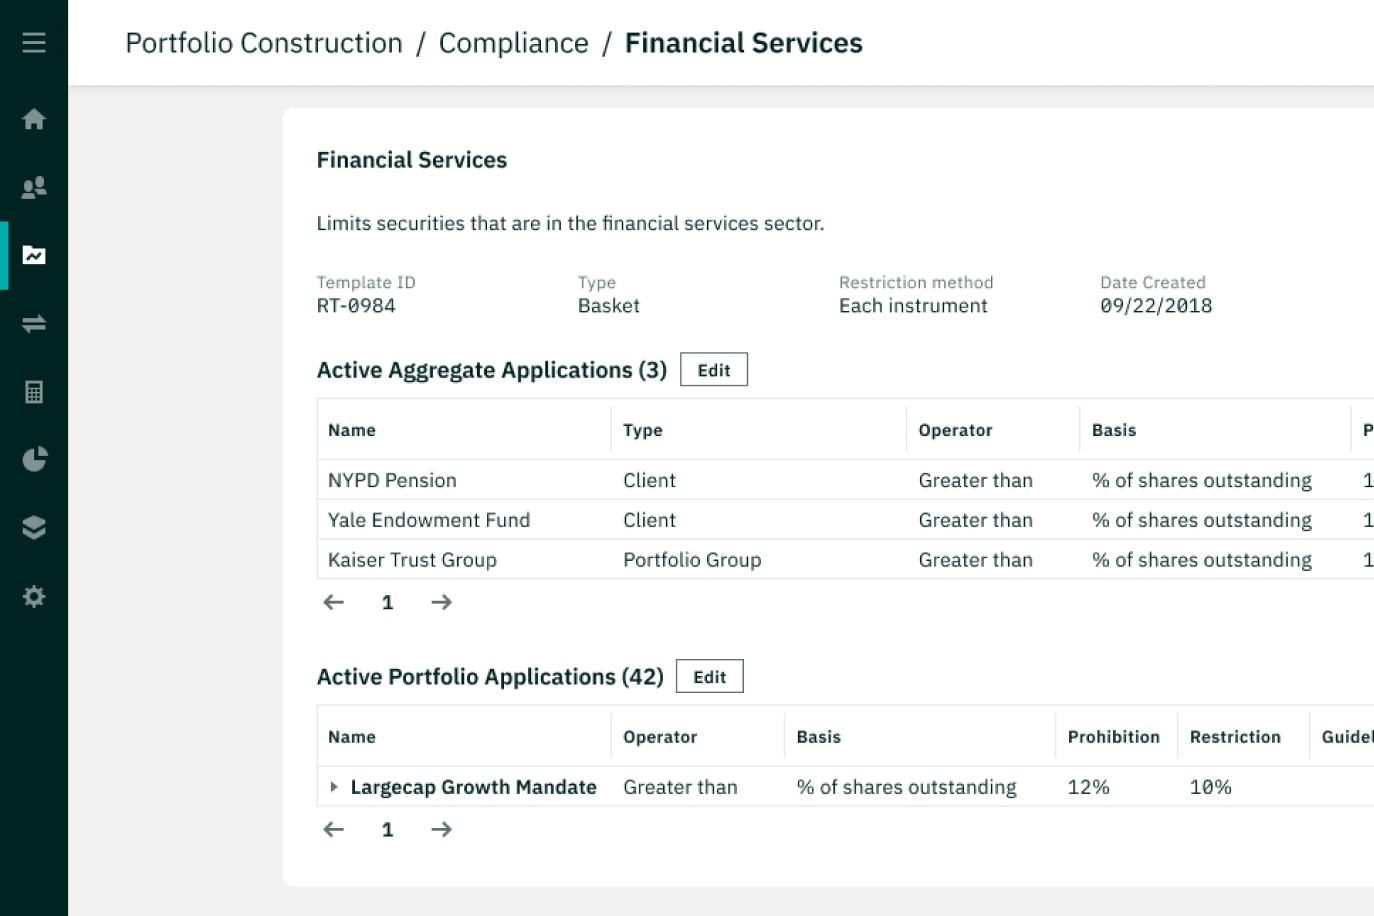Click page number 1 under Aggregate Applications
Image resolution: width=1374 pixels, height=916 pixels.
387,602
